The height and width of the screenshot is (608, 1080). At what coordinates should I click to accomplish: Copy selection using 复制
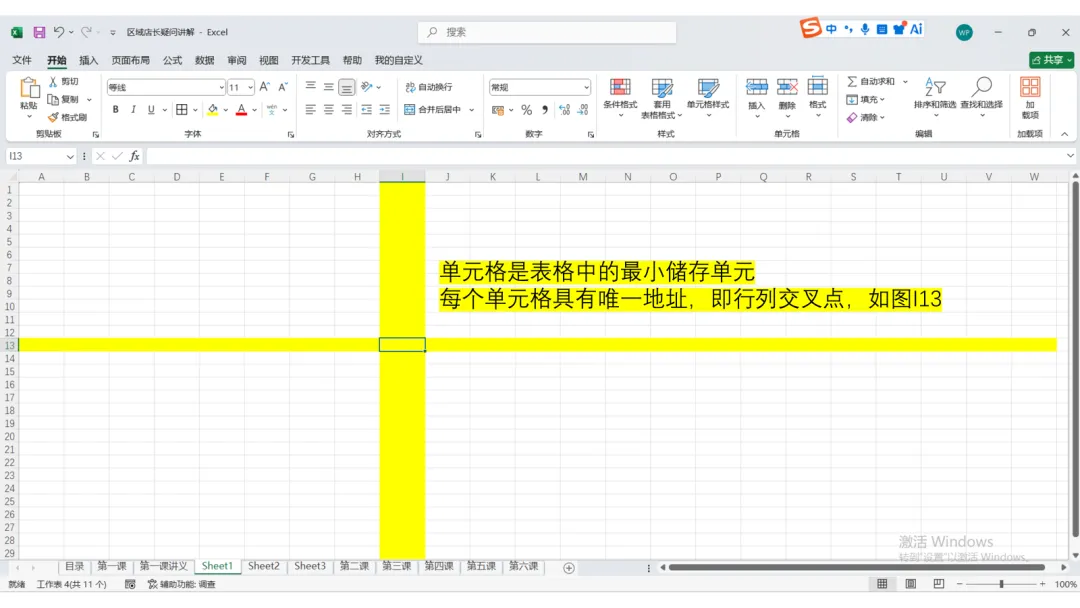coord(64,99)
